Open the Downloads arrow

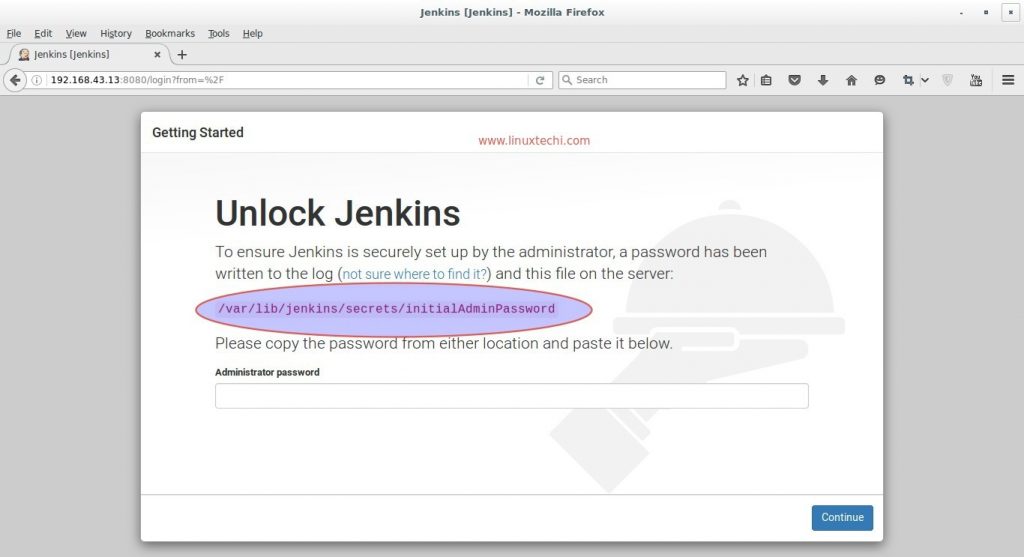tap(823, 80)
